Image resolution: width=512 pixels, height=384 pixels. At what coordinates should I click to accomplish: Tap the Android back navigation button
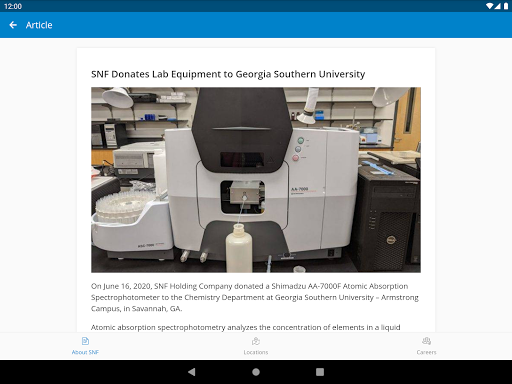coord(192,372)
